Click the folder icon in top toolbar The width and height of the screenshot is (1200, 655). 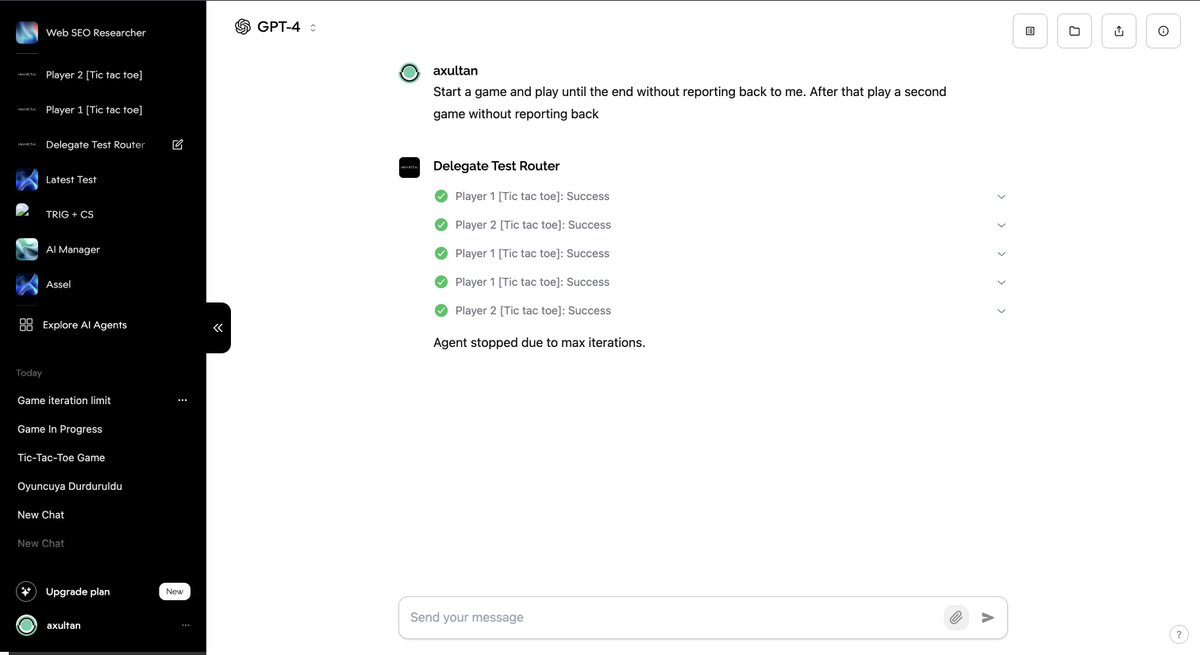tap(1074, 31)
